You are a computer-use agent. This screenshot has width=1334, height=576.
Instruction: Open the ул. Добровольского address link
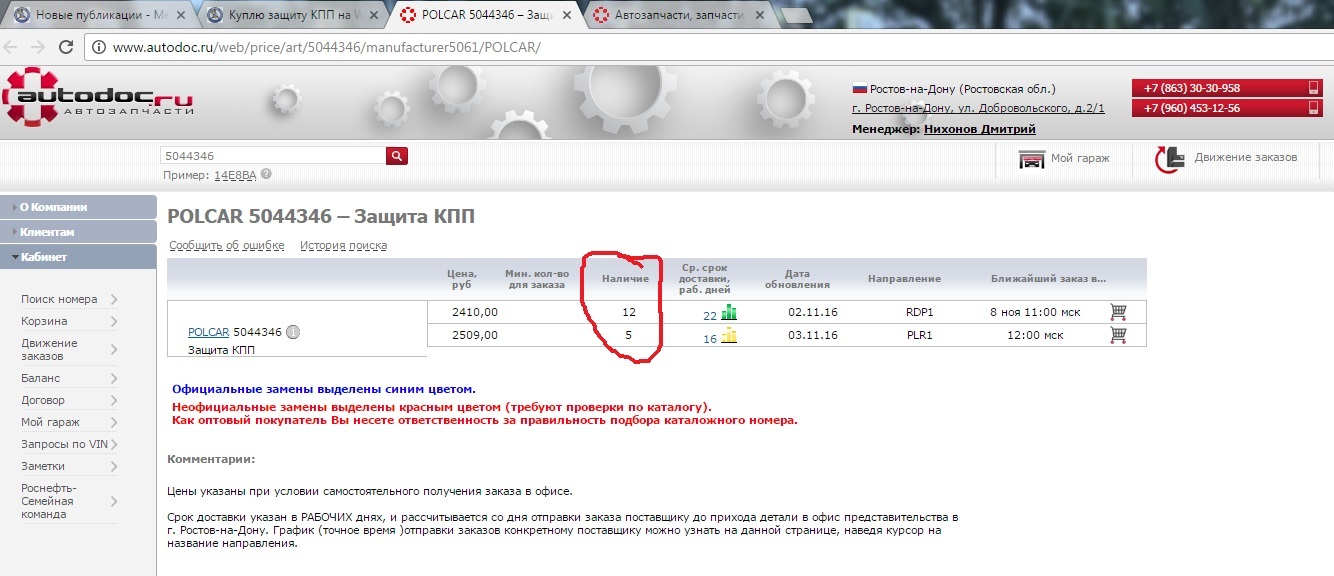[x=978, y=108]
